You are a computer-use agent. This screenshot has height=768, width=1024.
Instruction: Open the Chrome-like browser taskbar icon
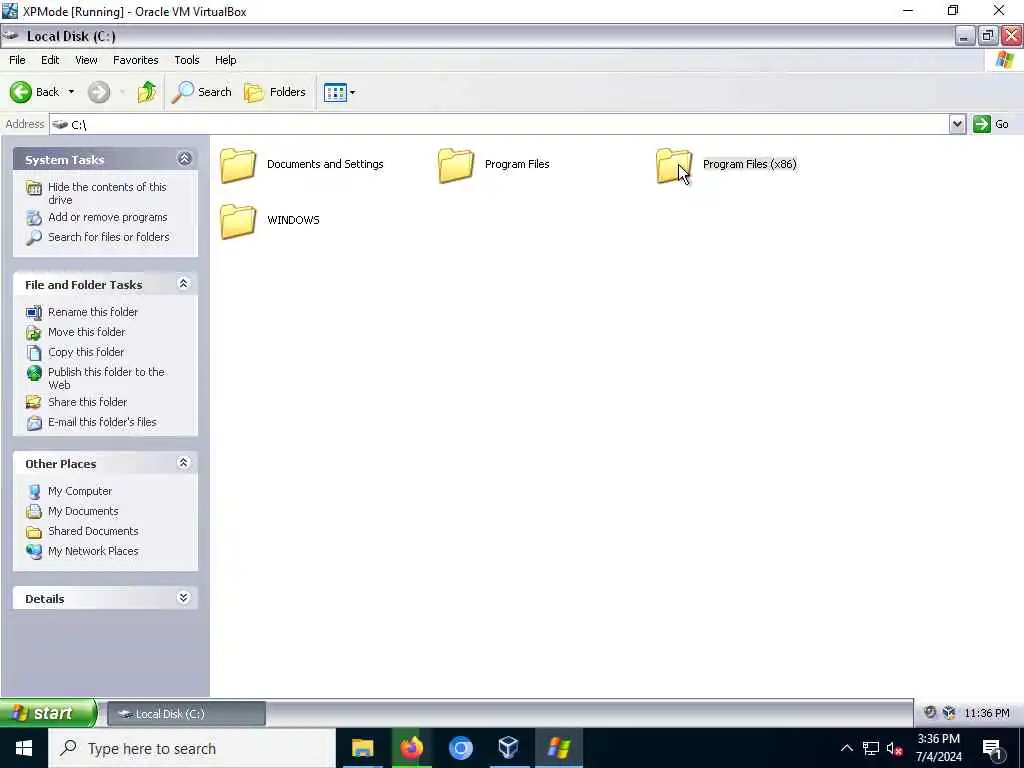[x=460, y=748]
